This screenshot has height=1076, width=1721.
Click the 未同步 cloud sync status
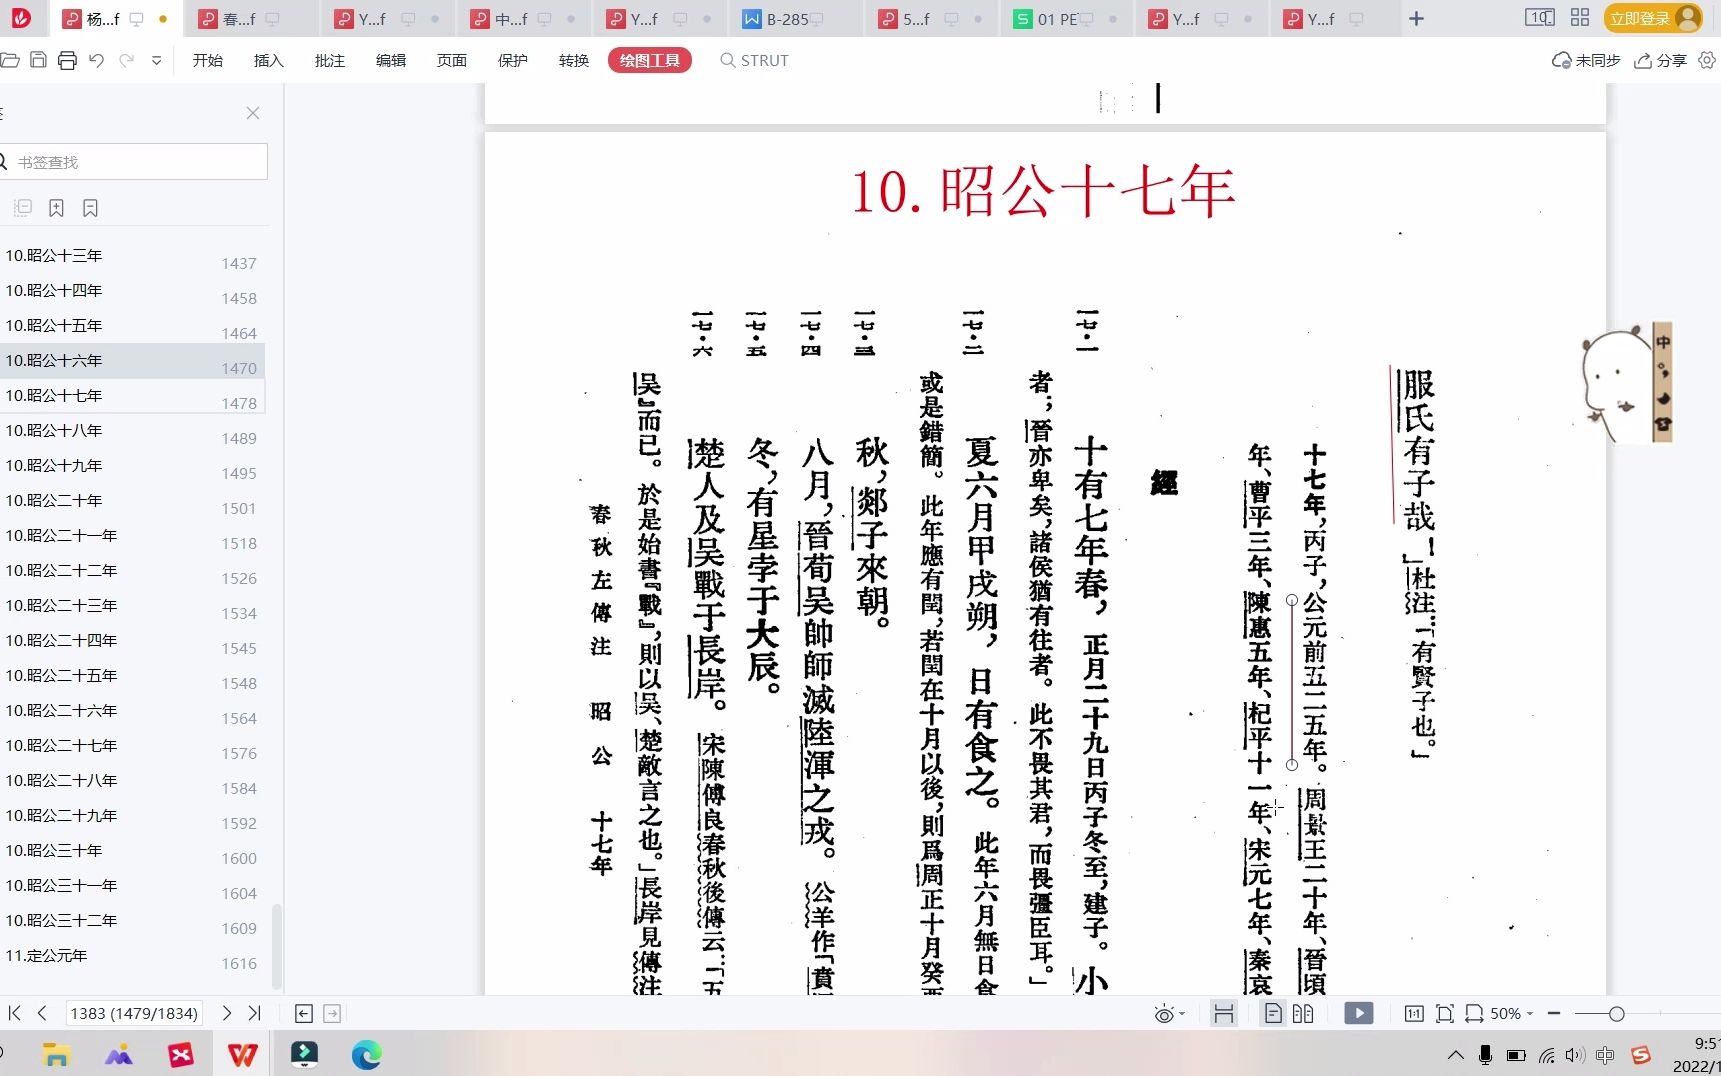[1586, 60]
